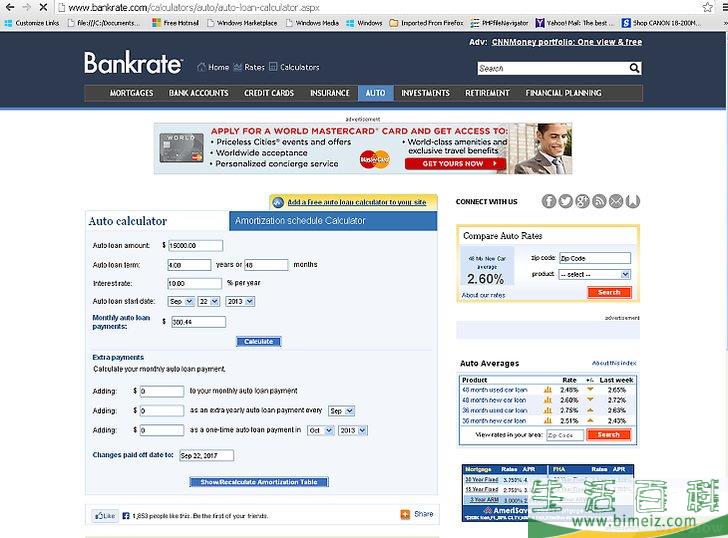Open the RSS feed social icon
This screenshot has height=538, width=728.
pyautogui.click(x=599, y=201)
